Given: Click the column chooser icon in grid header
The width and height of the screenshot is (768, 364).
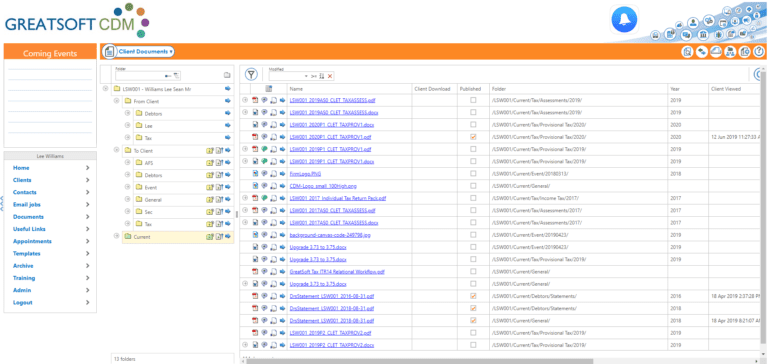Looking at the screenshot, I should (x=269, y=89).
